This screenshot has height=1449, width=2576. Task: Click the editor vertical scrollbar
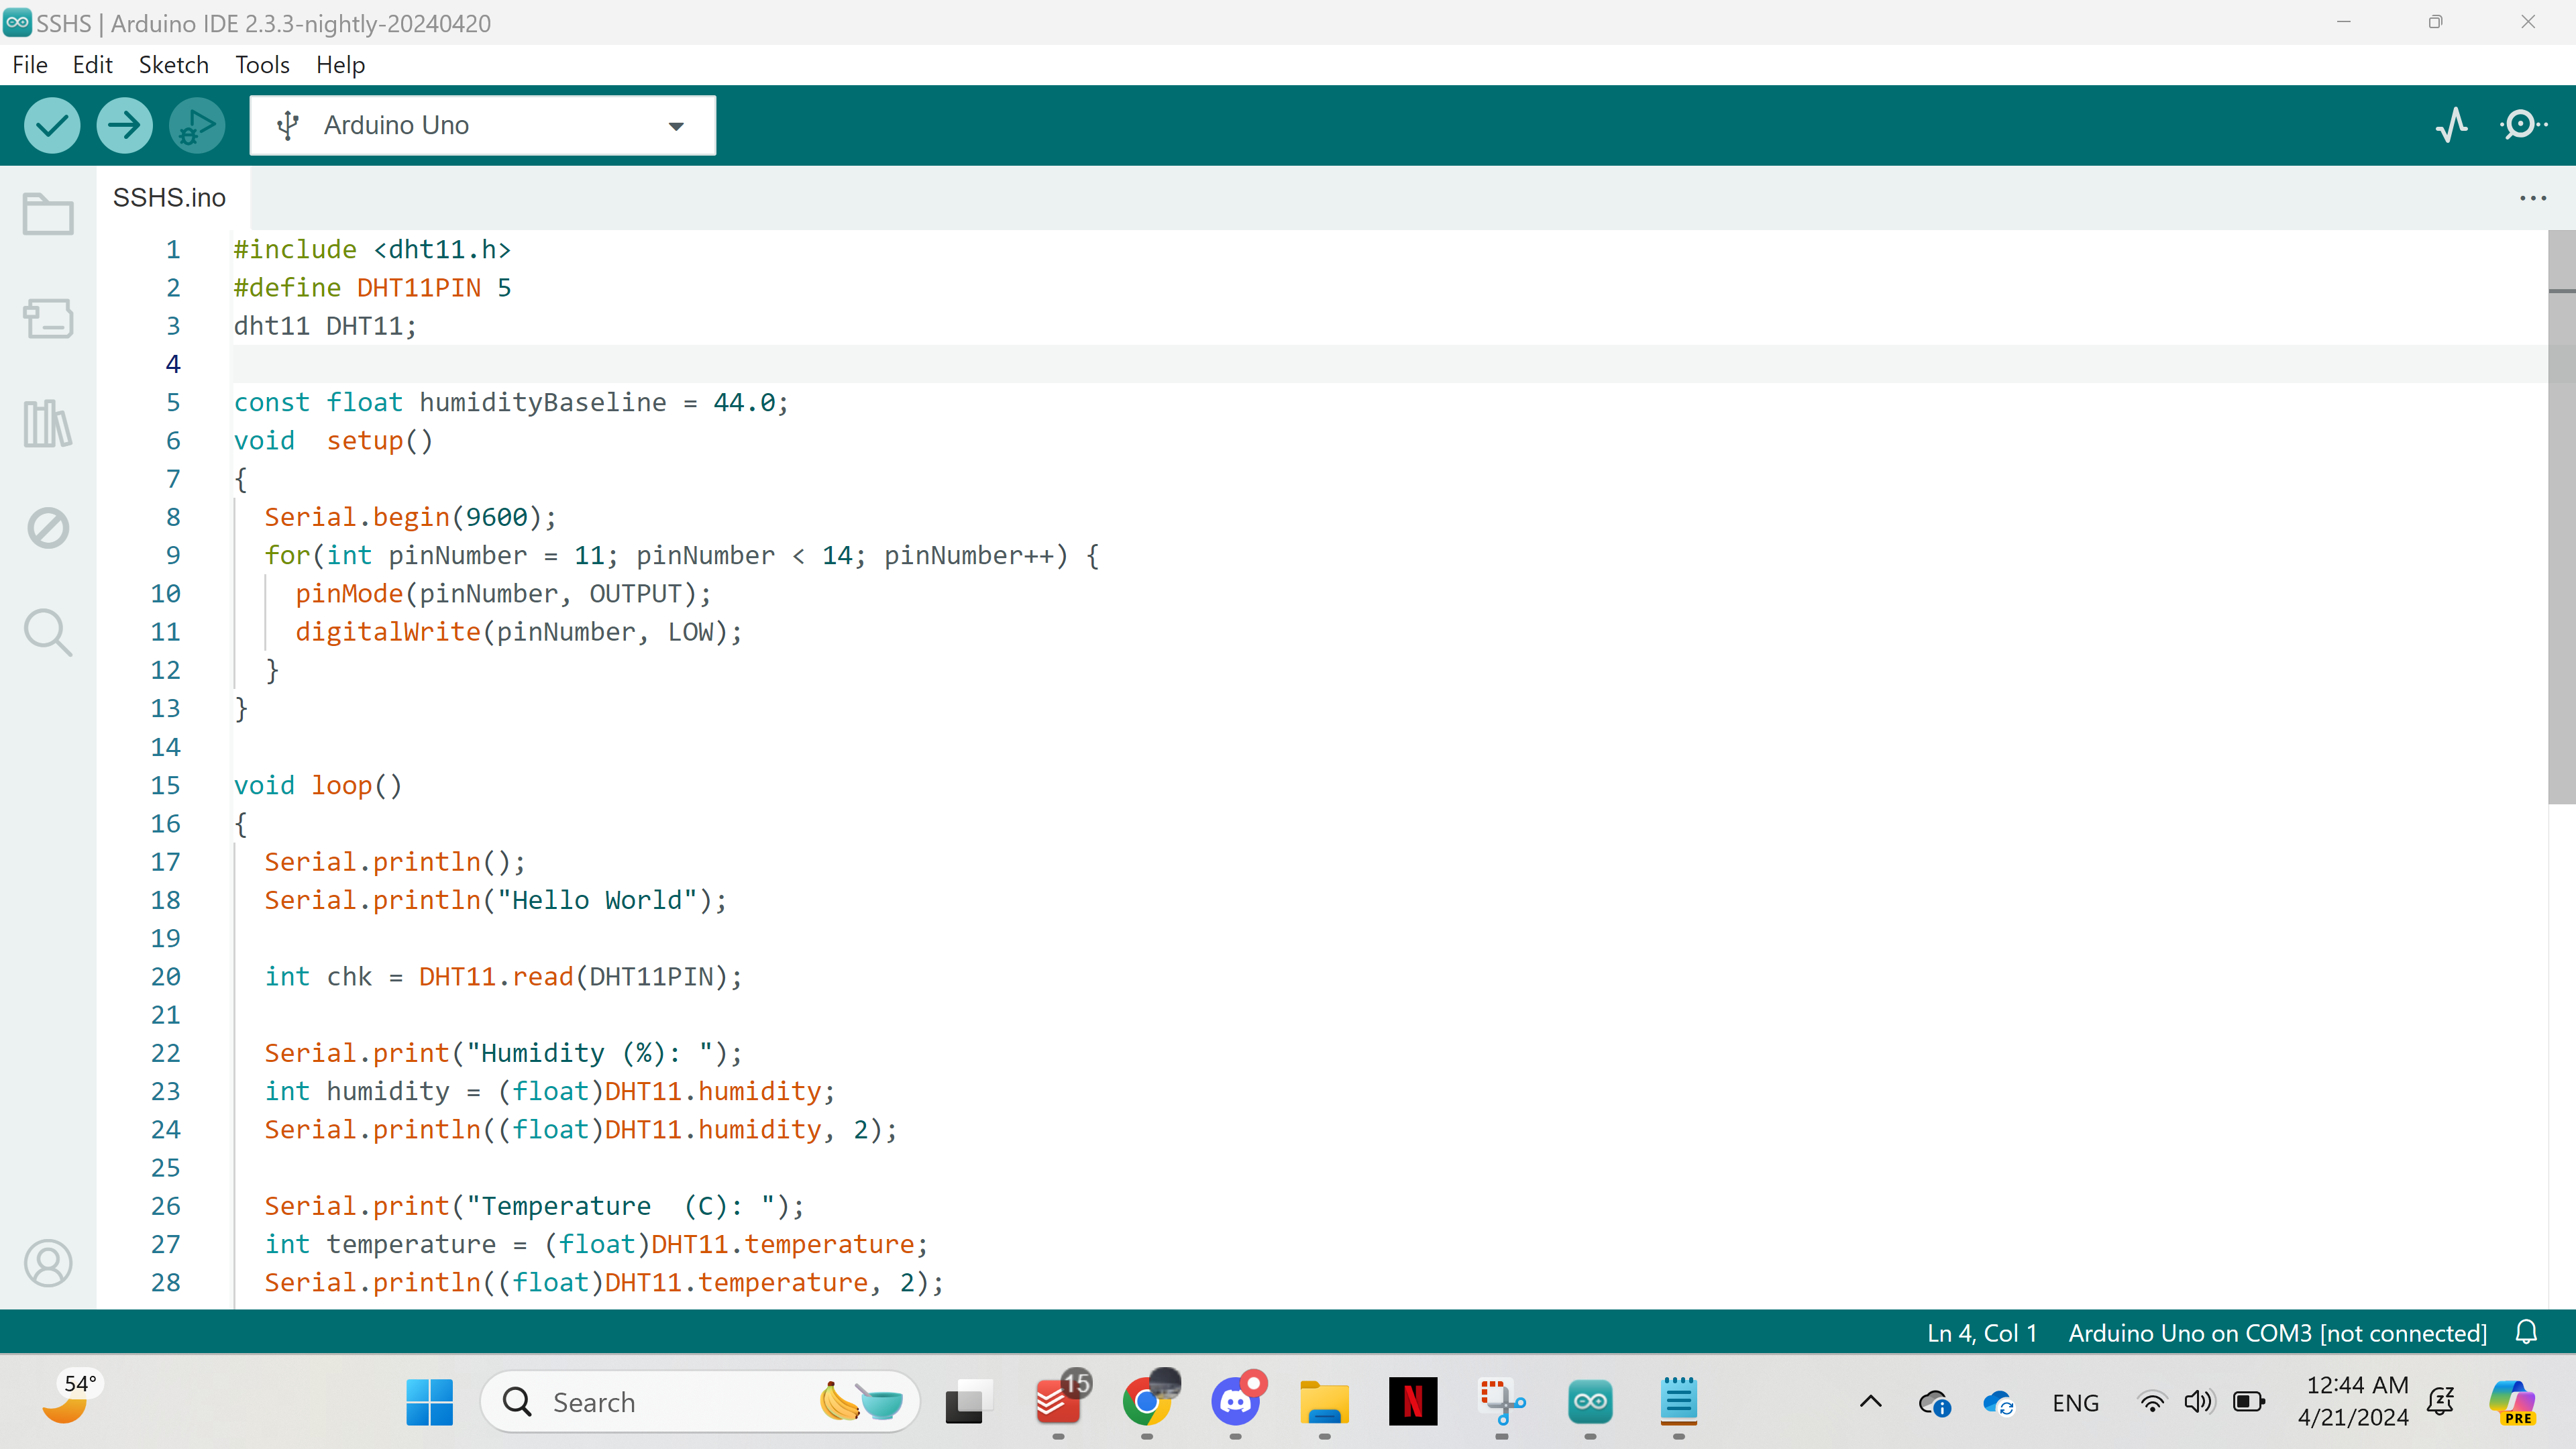pyautogui.click(x=2561, y=520)
